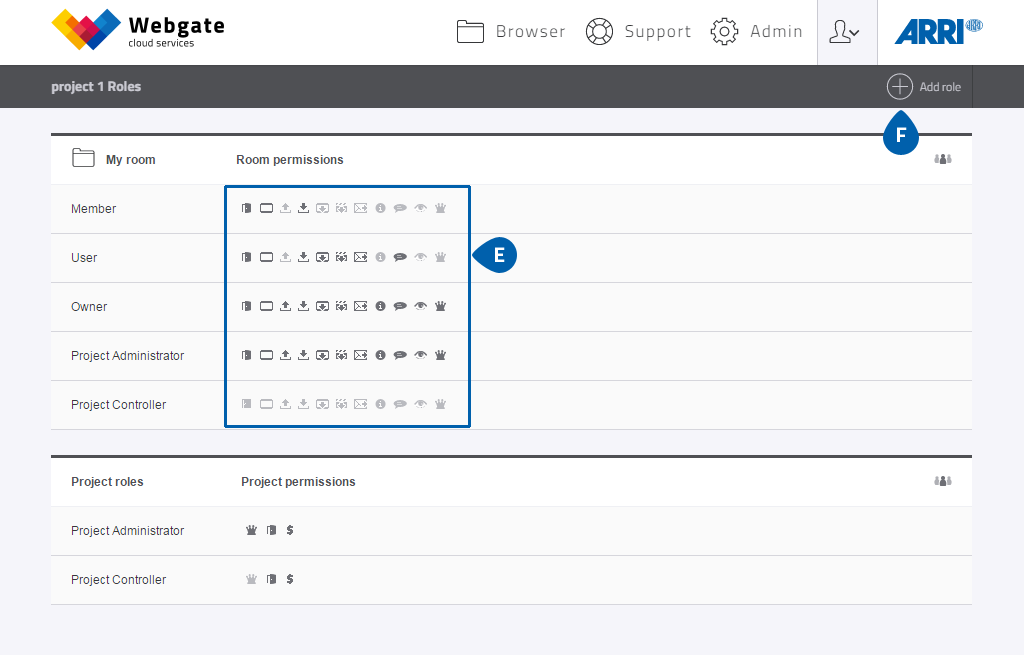Click the door icon in the Member row

246,208
